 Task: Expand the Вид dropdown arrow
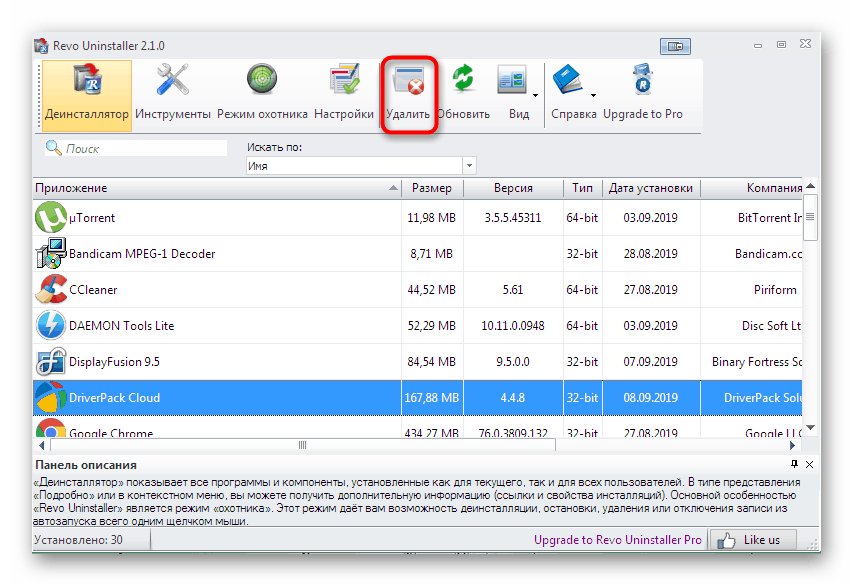pos(535,96)
